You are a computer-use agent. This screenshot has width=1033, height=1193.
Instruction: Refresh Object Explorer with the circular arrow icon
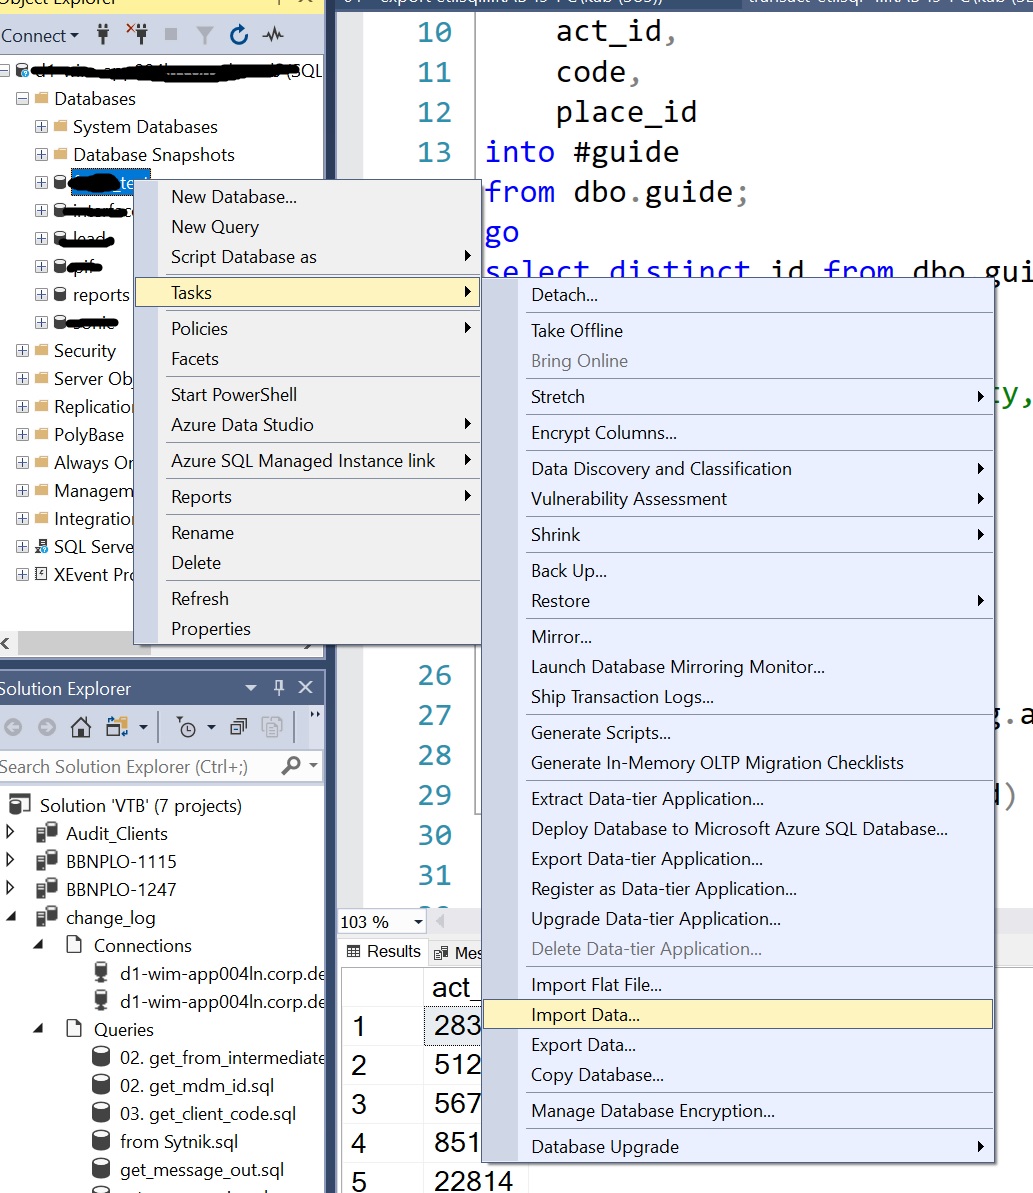pos(238,36)
